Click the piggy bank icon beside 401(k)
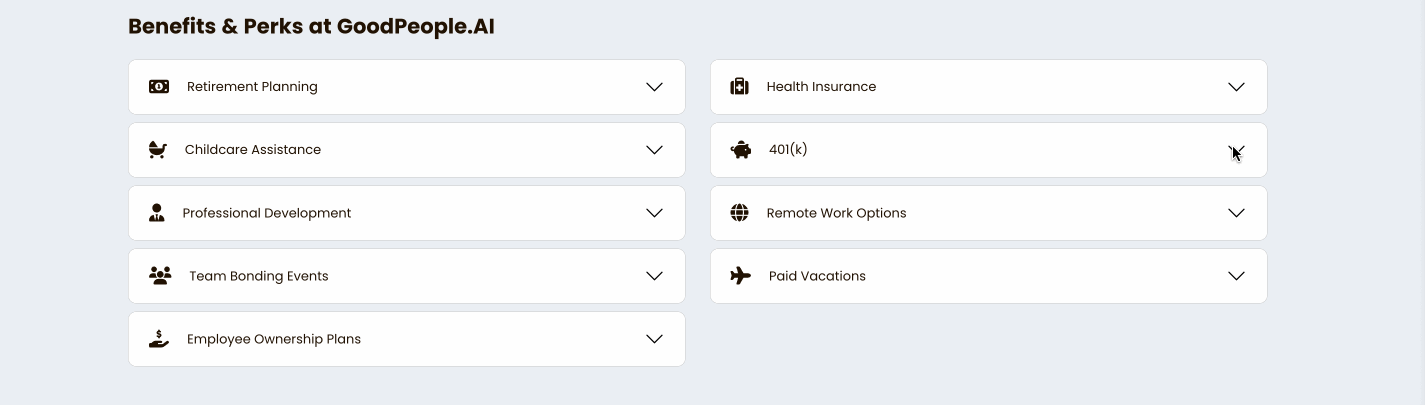This screenshot has width=1425, height=405. coord(741,150)
